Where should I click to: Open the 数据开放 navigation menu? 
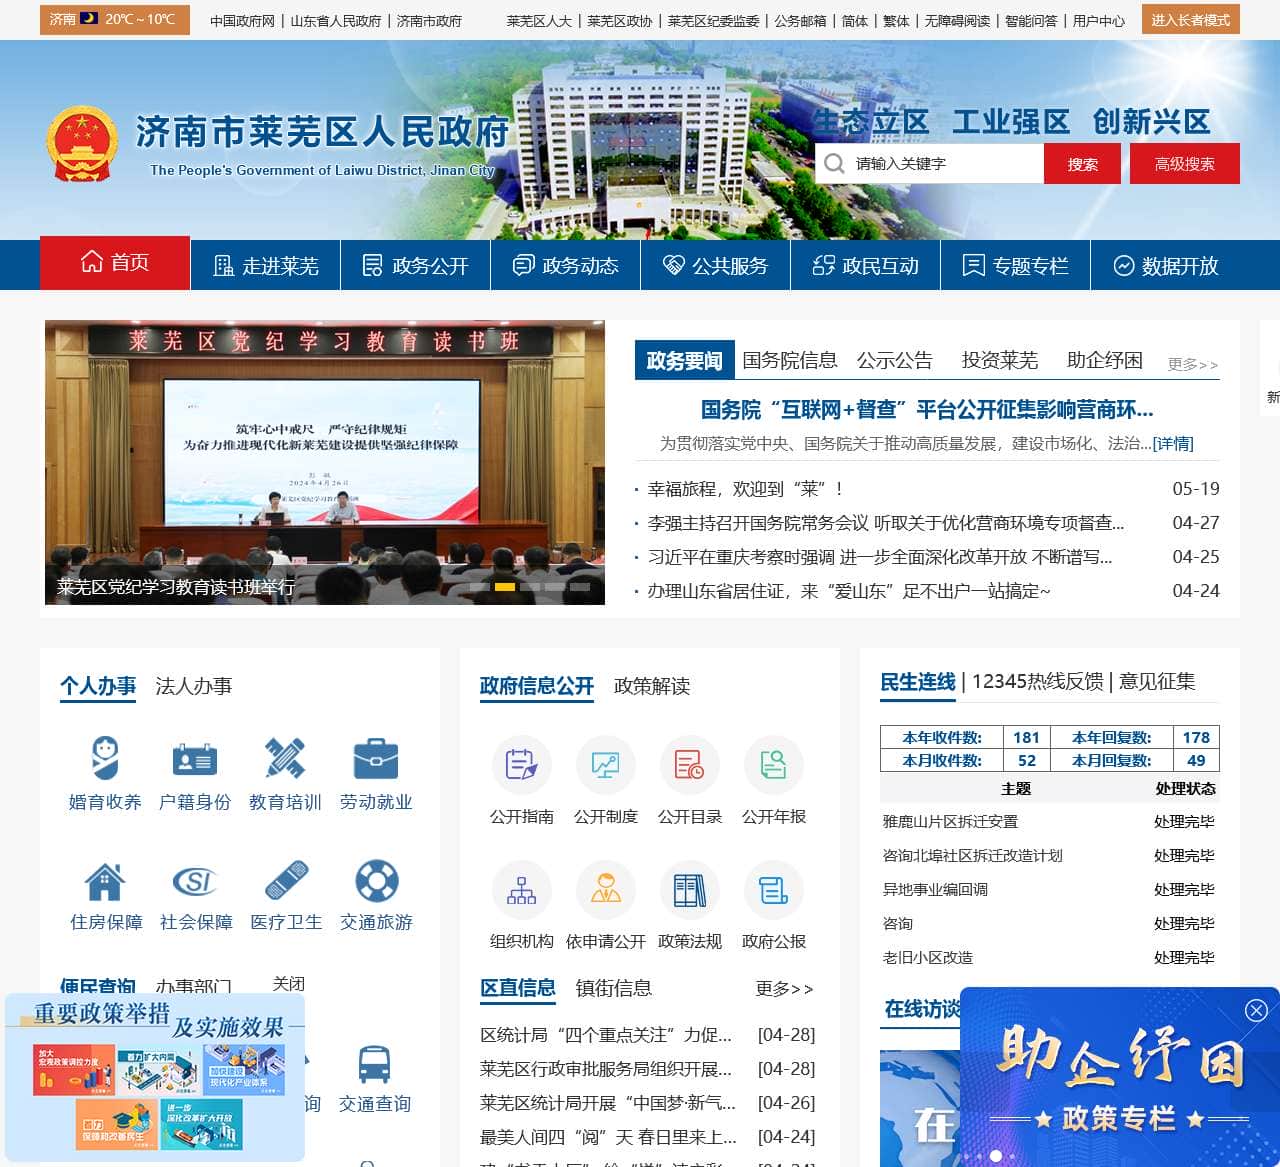pos(1166,266)
